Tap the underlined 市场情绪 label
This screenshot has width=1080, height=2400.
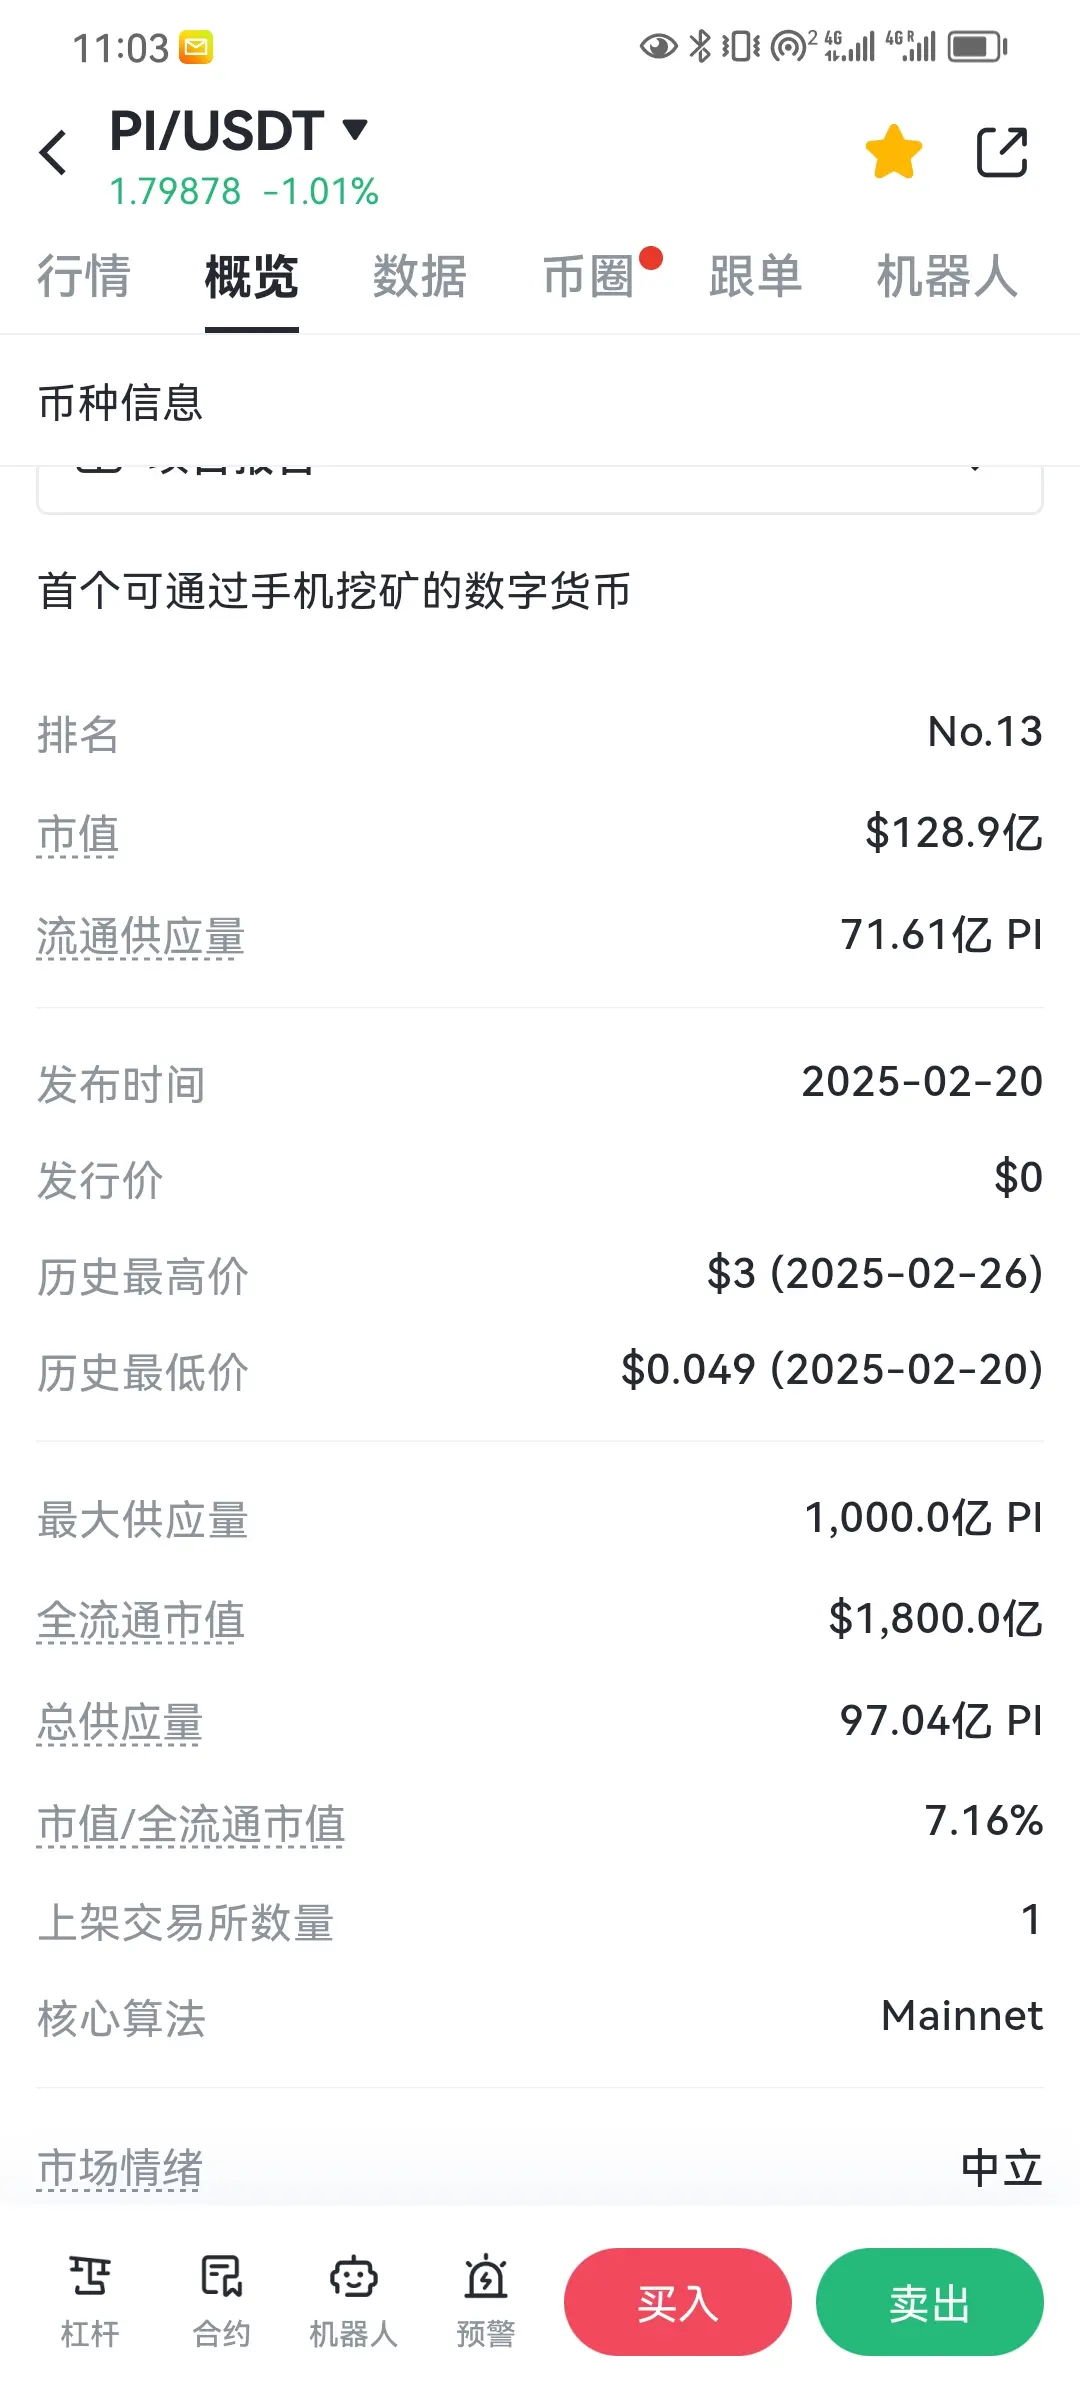click(x=120, y=2168)
